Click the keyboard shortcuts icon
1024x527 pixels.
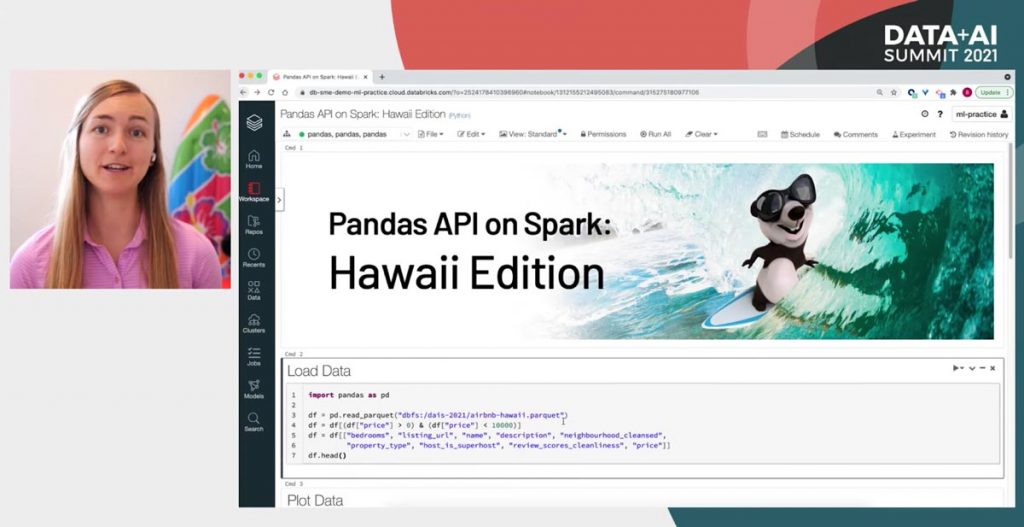(762, 134)
